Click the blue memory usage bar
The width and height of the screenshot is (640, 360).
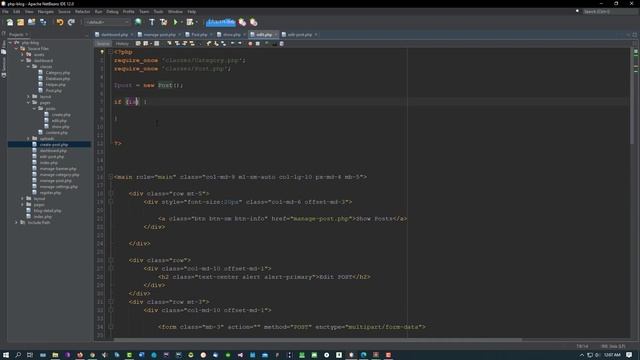tap(220, 22)
